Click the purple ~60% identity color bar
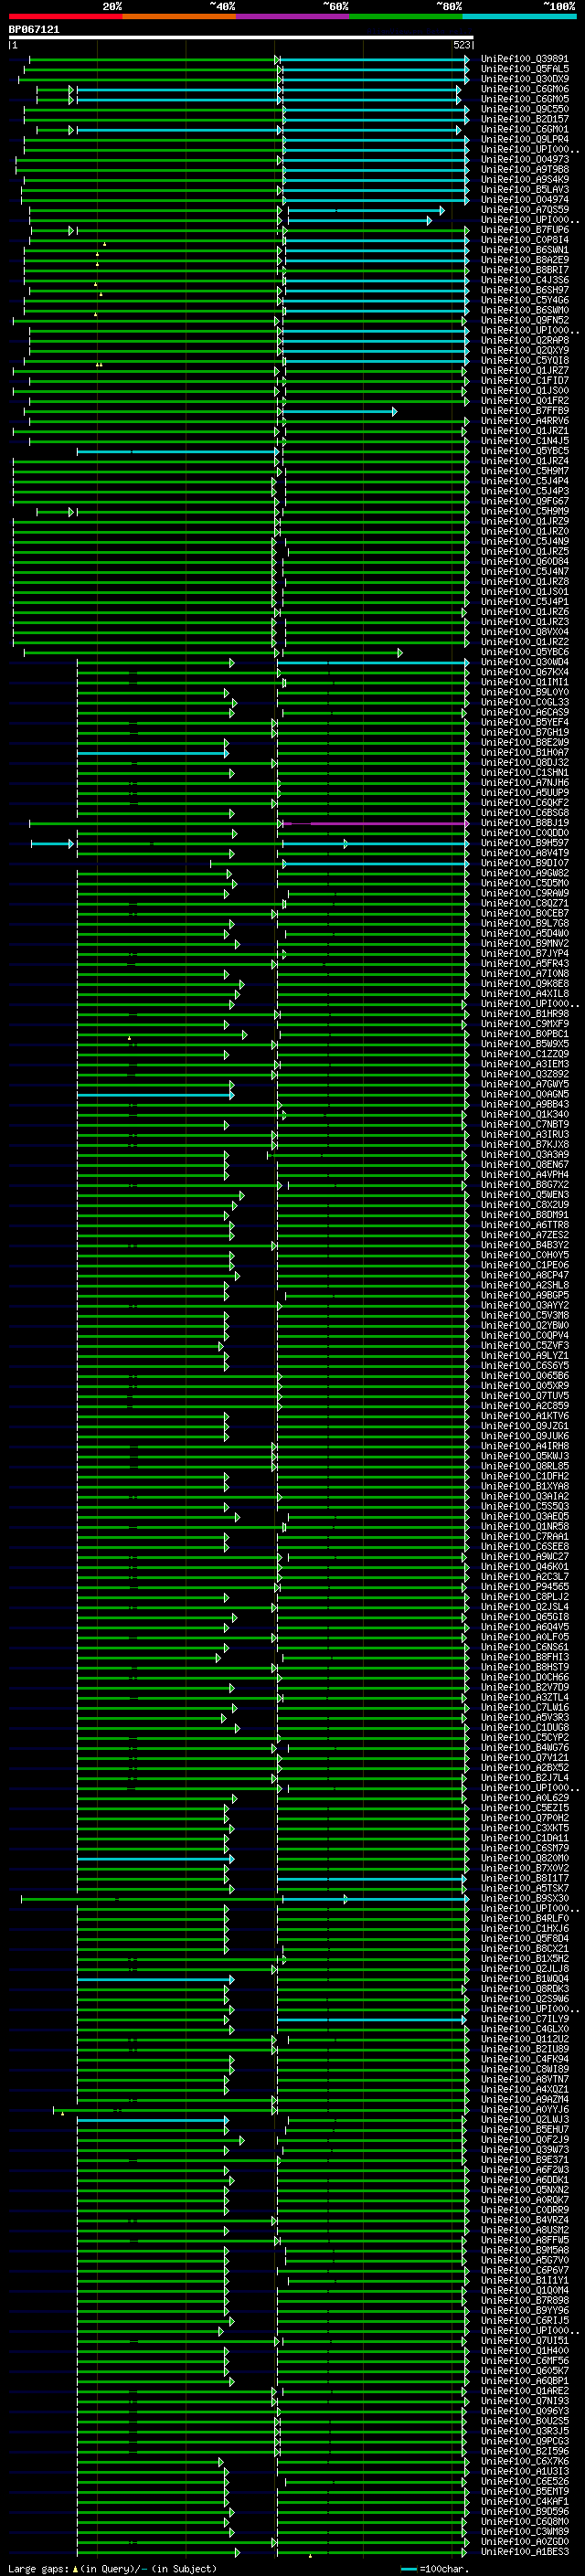This screenshot has height=2576, width=585. tap(293, 16)
